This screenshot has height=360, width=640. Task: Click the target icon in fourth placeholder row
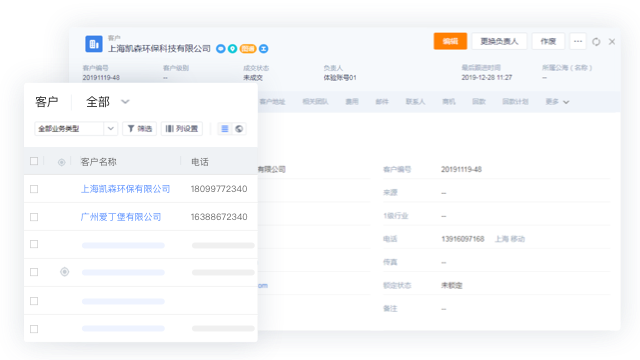click(64, 272)
